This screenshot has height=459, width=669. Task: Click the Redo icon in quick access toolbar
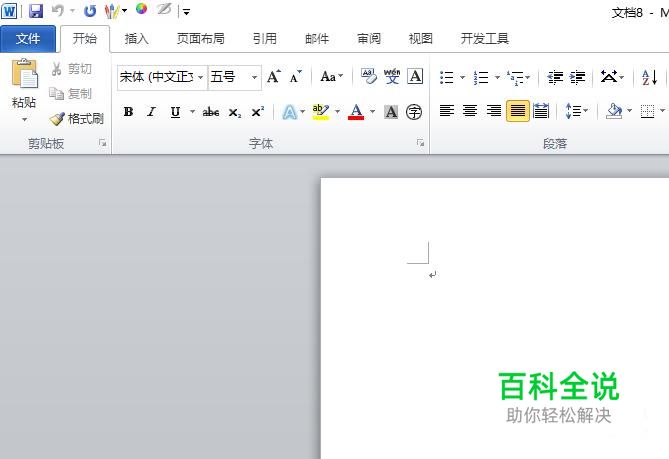[x=90, y=11]
